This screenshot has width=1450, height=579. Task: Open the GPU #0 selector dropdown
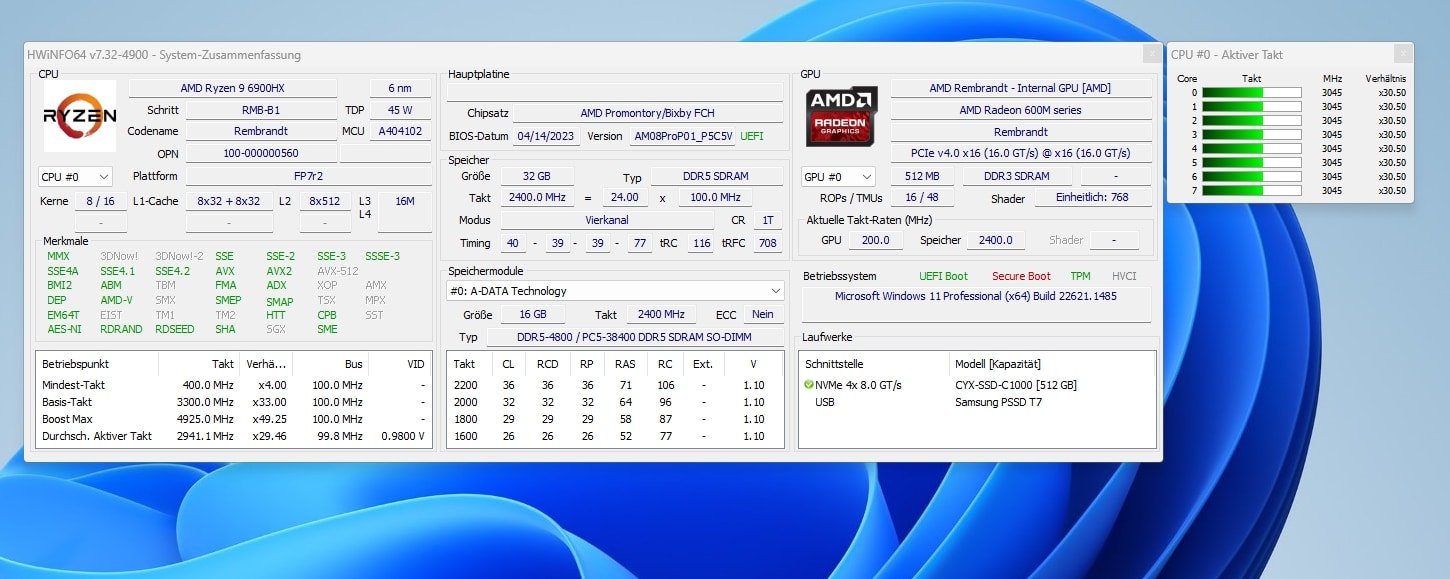click(x=838, y=177)
